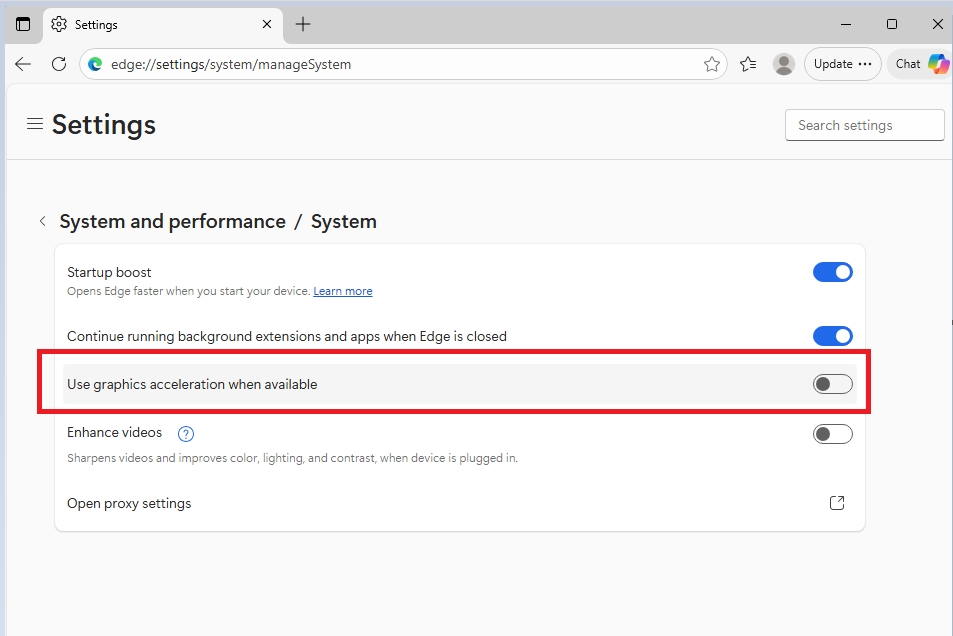Add this page to favorites star icon
The image size is (953, 636).
click(x=712, y=64)
